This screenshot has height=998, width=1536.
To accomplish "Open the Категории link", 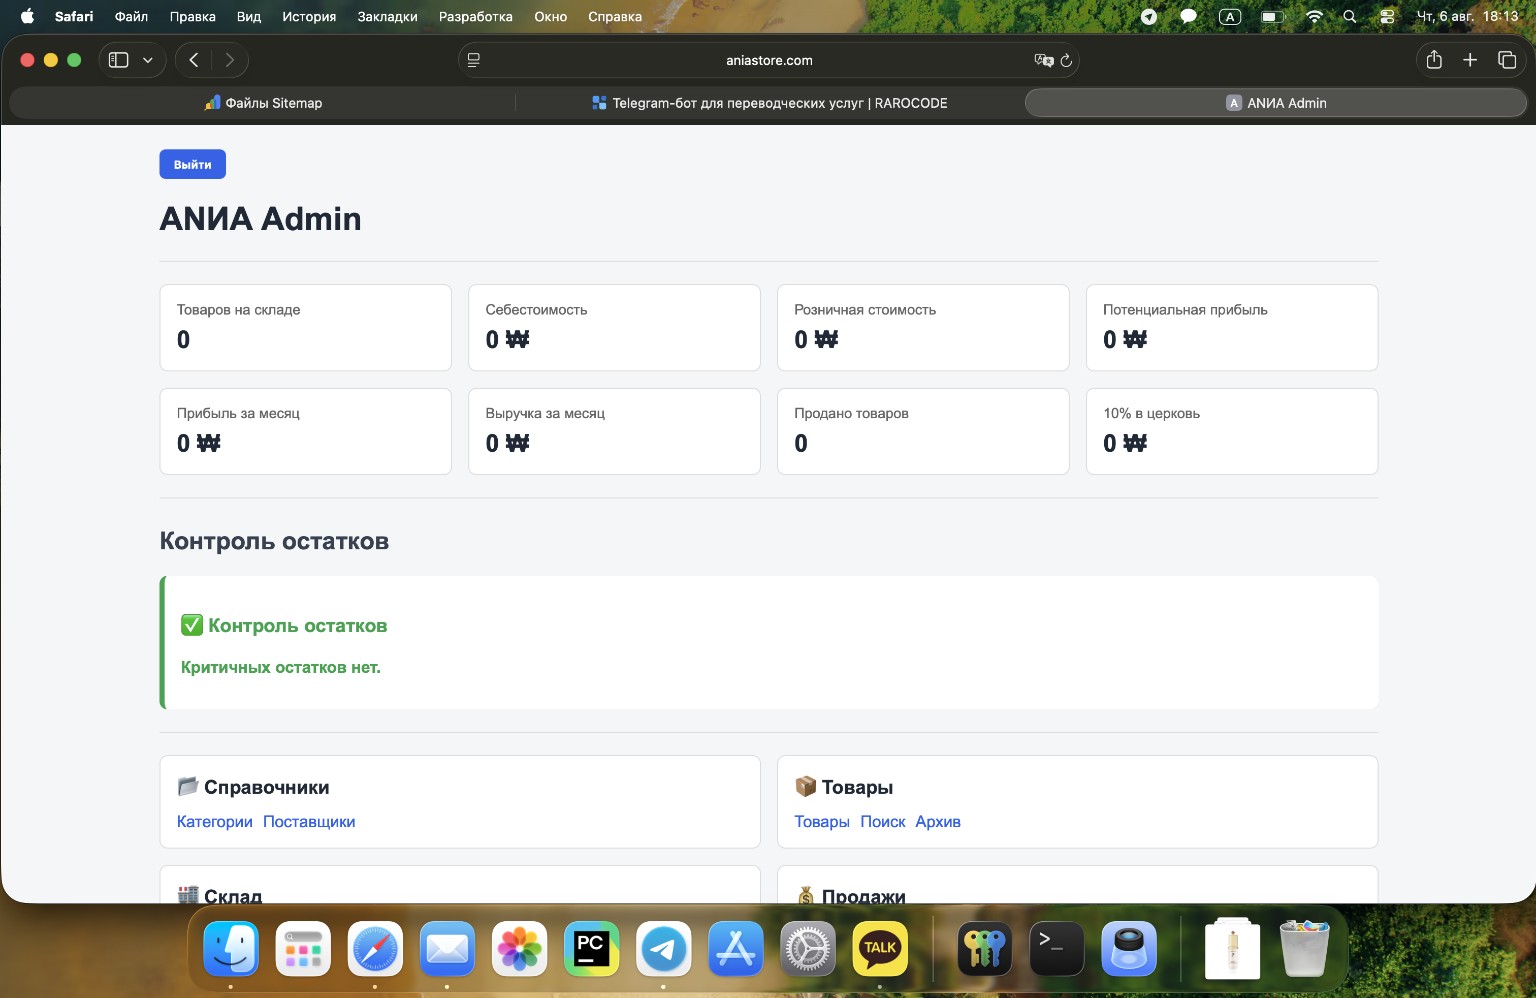I will pyautogui.click(x=214, y=822).
